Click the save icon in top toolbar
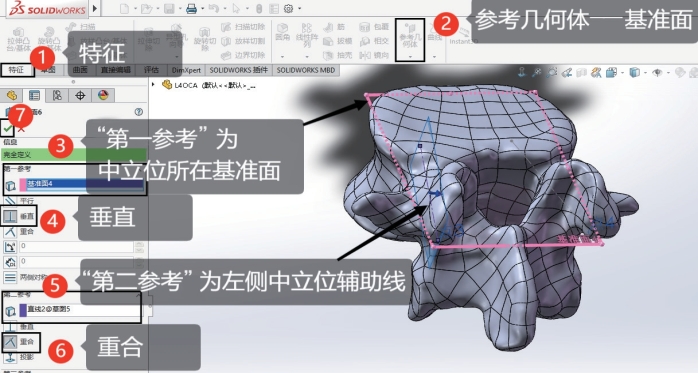This screenshot has height=373, width=698. click(x=169, y=8)
